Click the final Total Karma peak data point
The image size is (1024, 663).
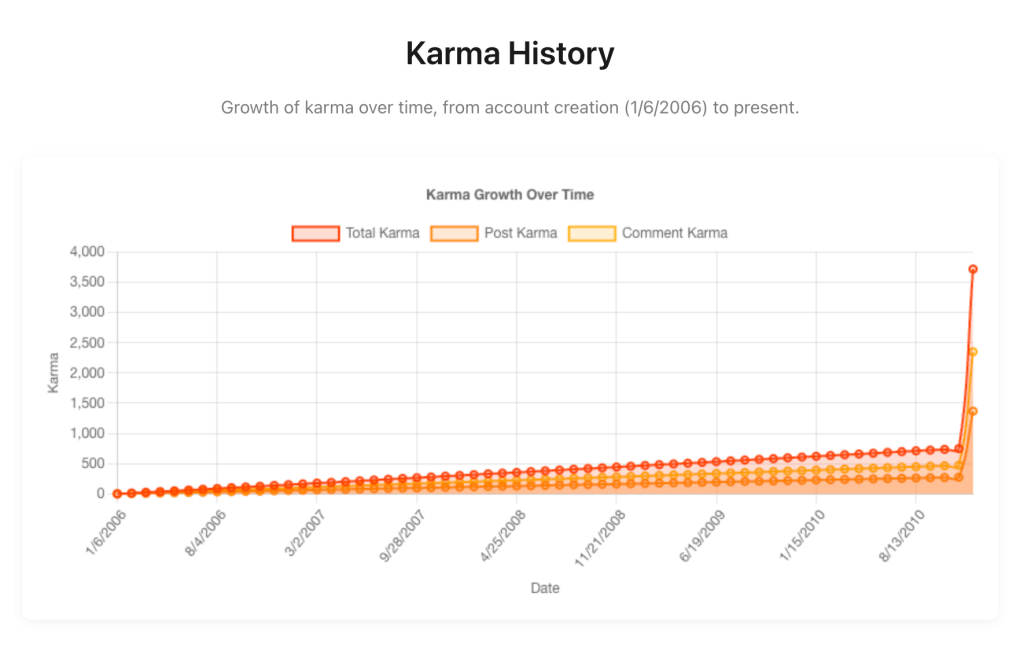(972, 269)
